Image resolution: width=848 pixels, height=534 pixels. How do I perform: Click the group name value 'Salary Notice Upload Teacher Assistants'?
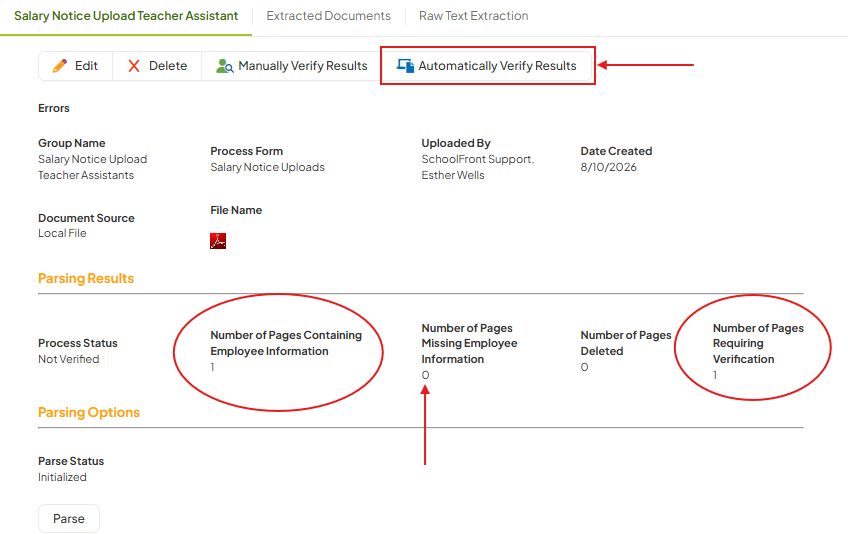(92, 167)
